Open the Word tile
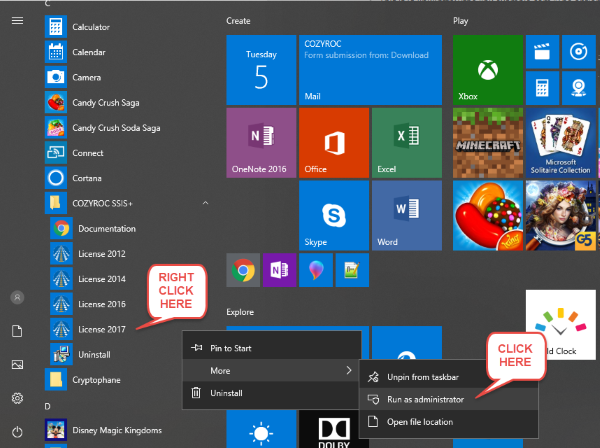The height and width of the screenshot is (448, 600). point(407,215)
